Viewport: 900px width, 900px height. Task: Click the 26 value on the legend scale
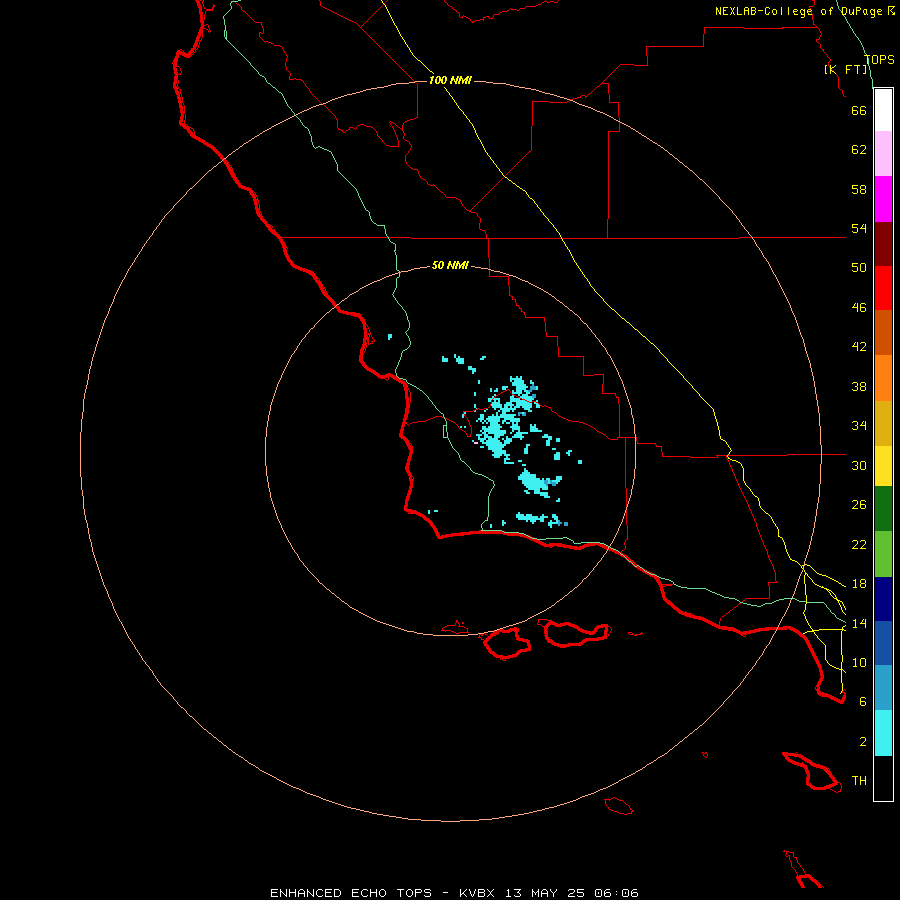pos(859,505)
